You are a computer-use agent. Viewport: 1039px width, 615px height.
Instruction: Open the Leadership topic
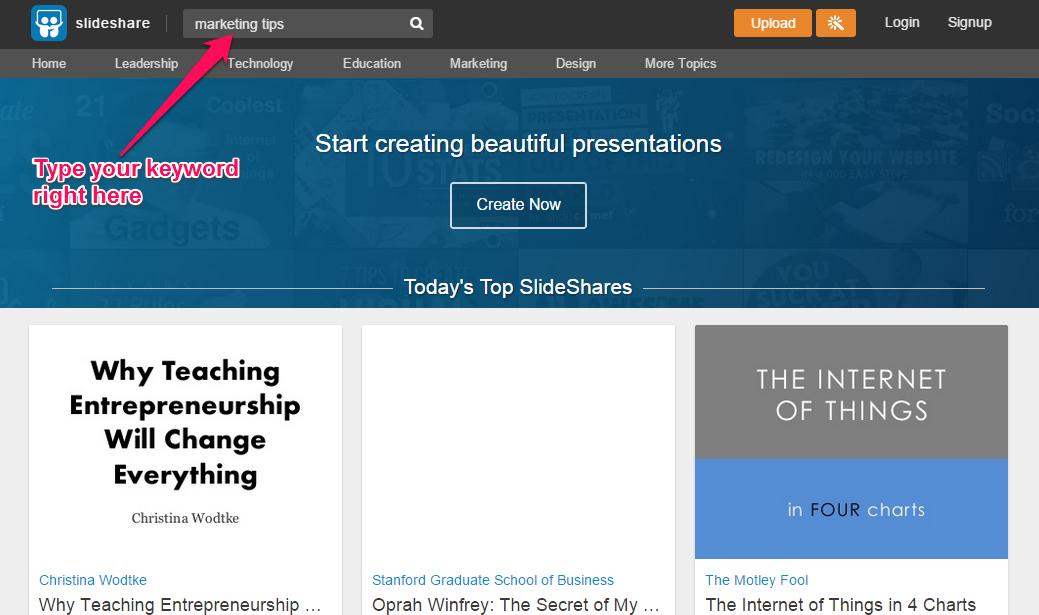(x=146, y=64)
